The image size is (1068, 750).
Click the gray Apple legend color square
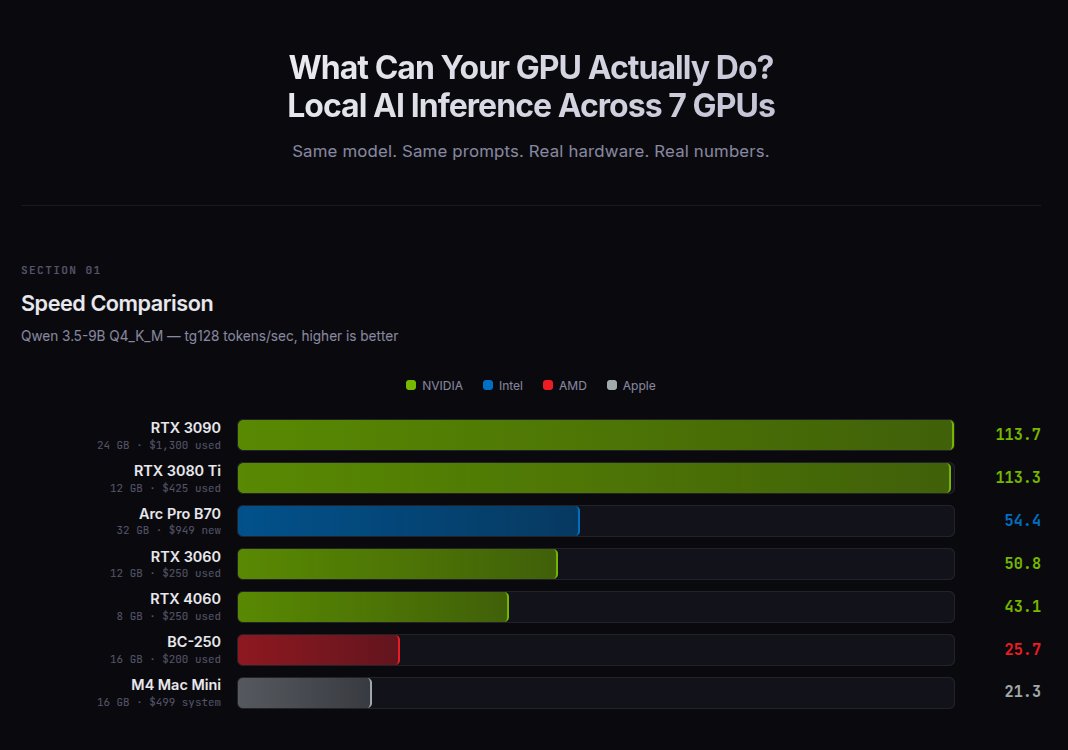(x=612, y=386)
